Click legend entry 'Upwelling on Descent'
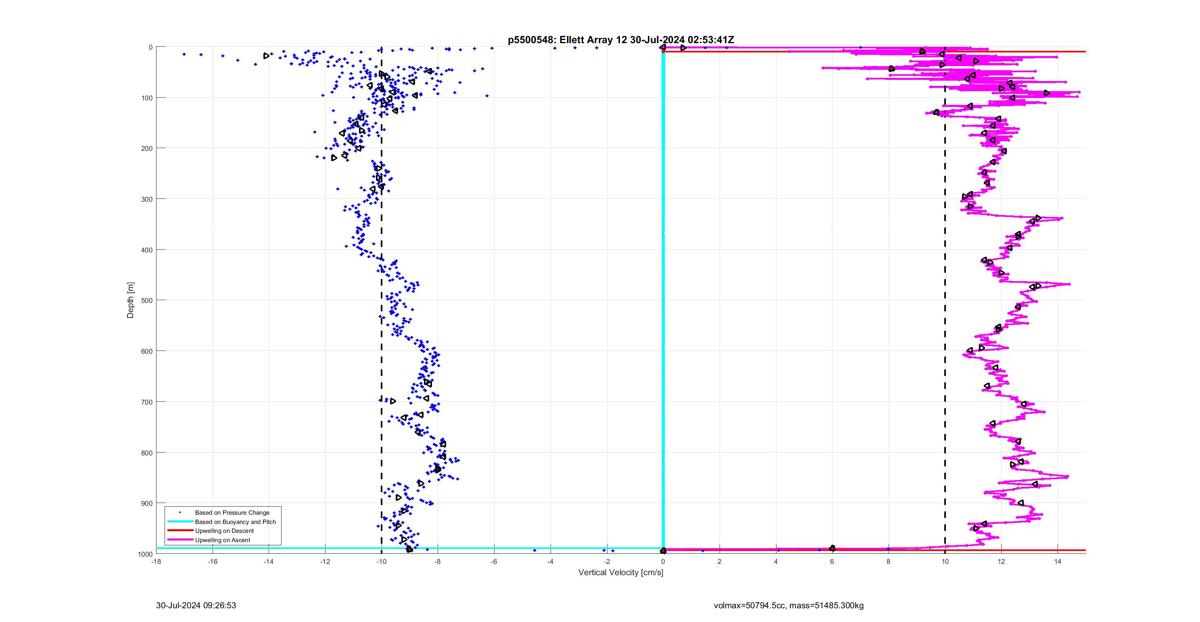 point(225,531)
